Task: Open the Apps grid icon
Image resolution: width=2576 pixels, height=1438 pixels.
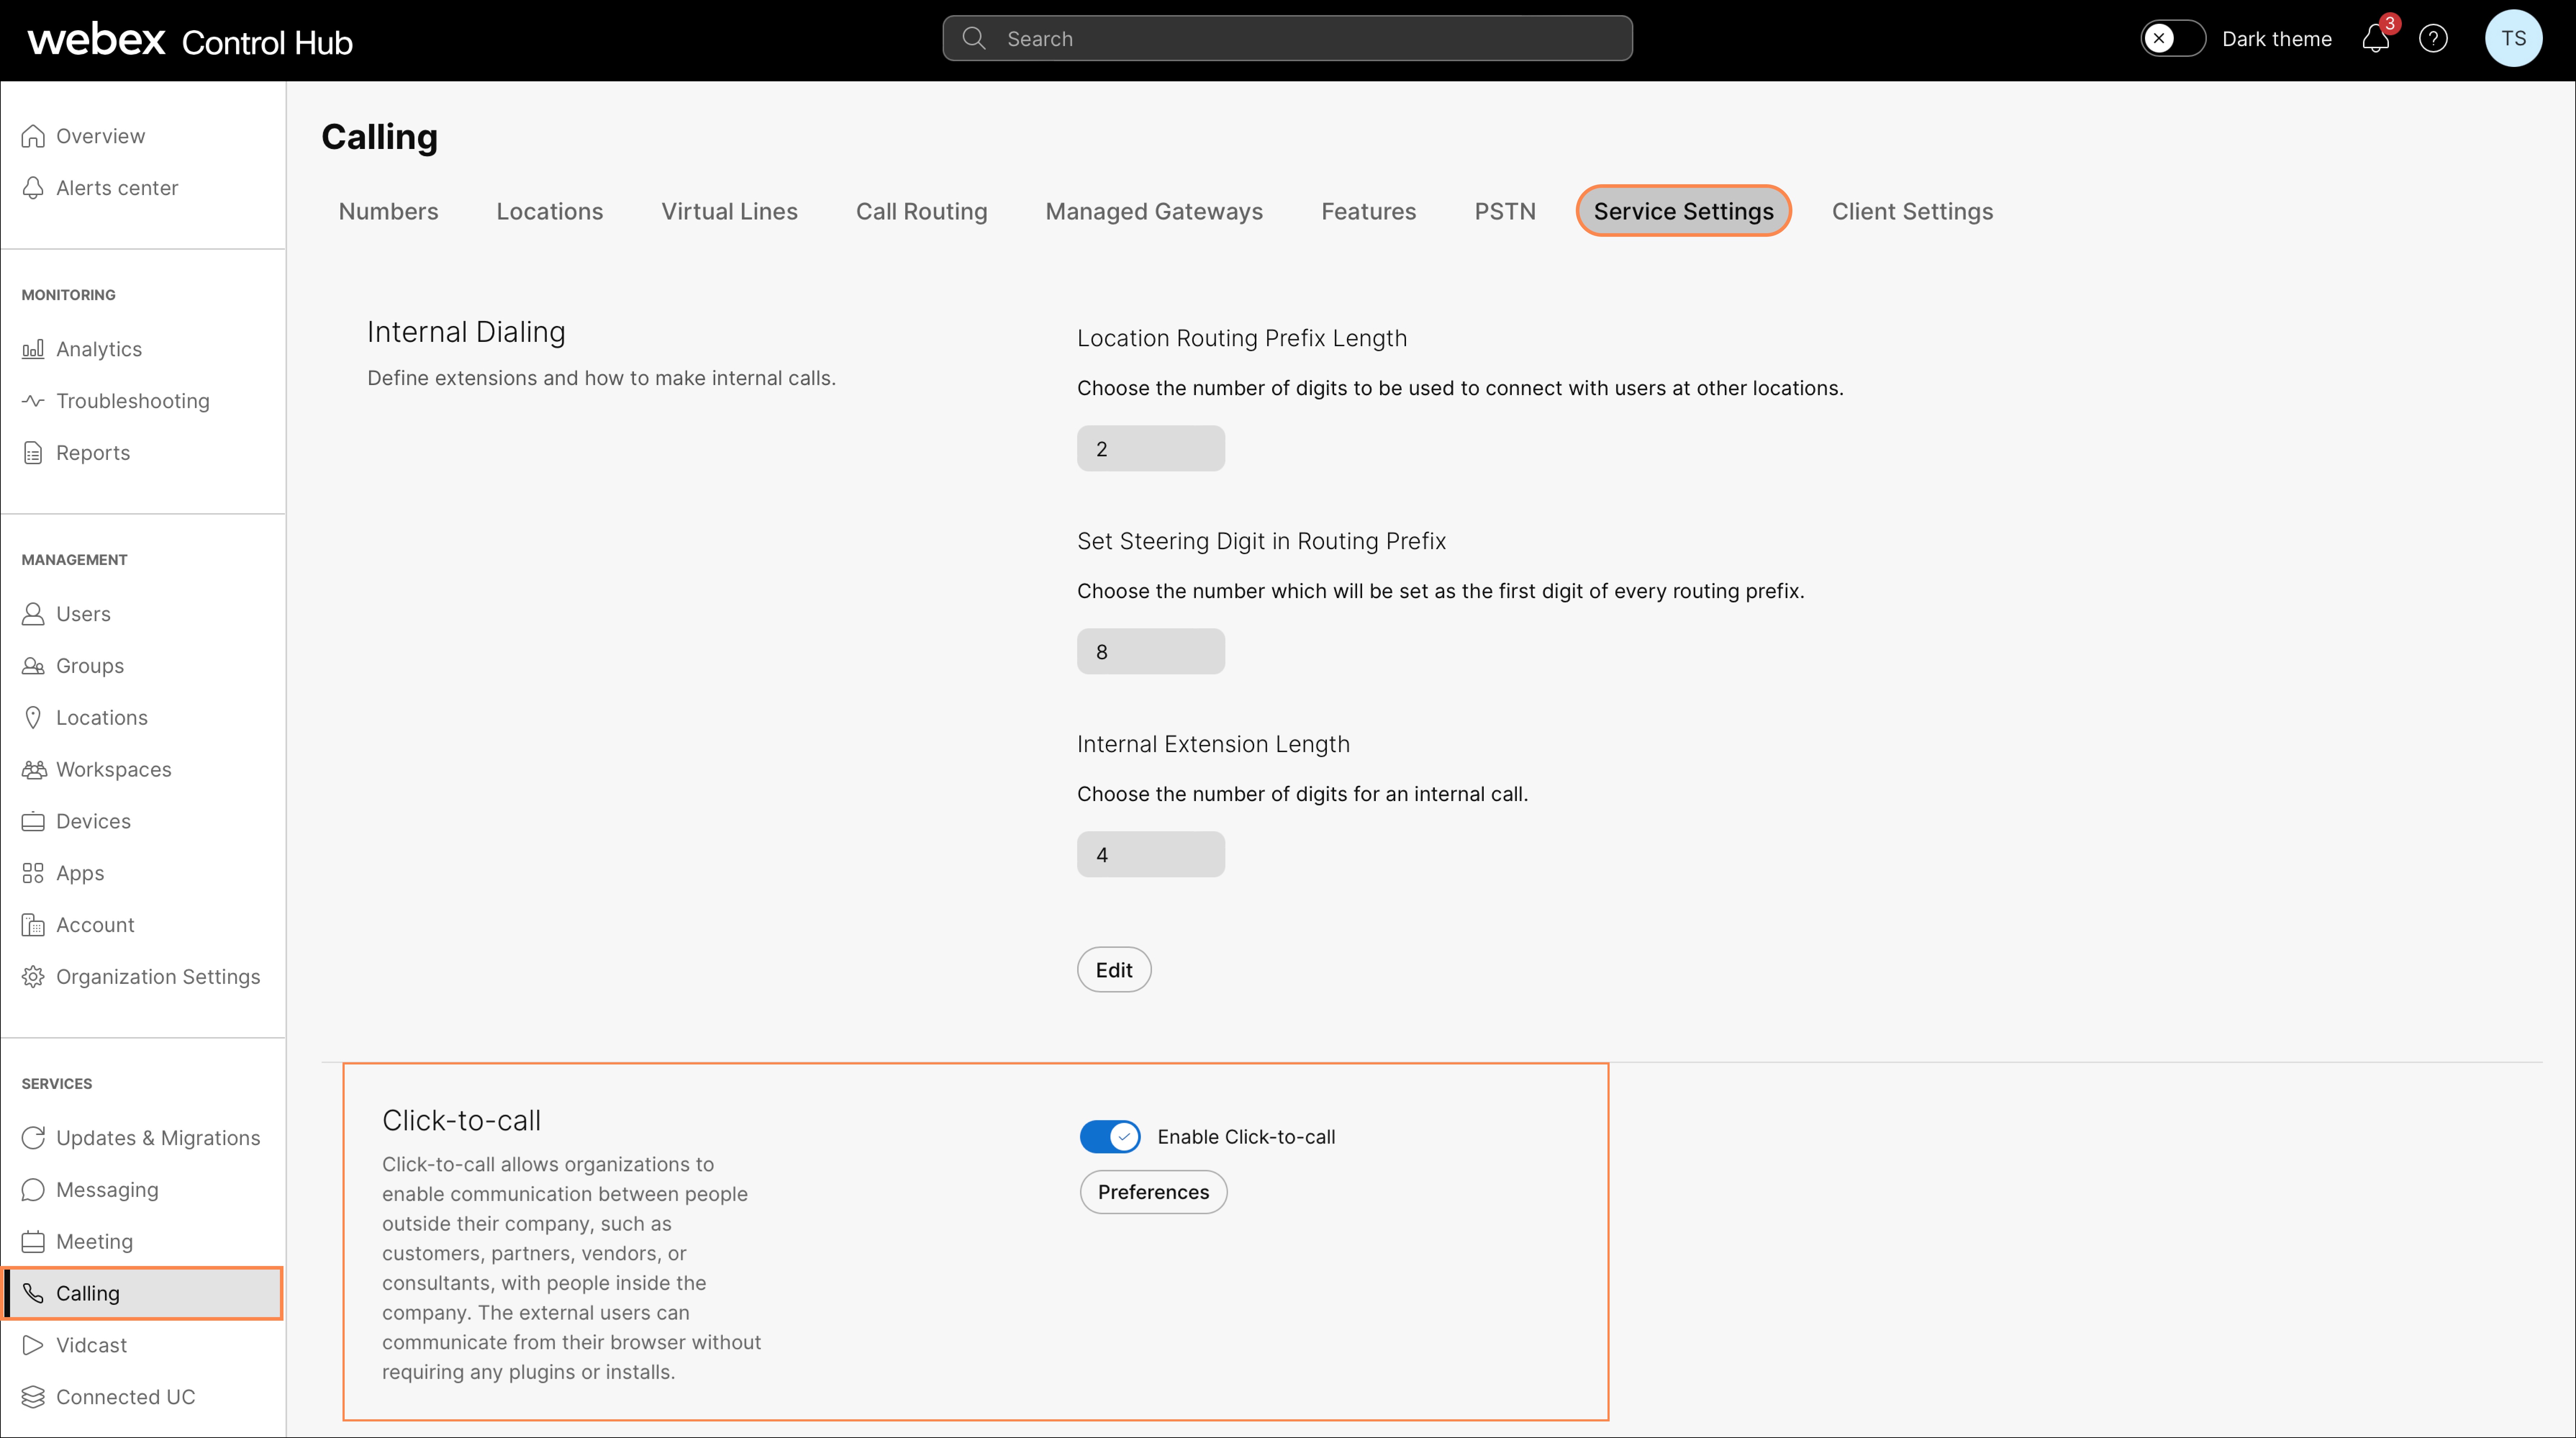Action: 33,873
